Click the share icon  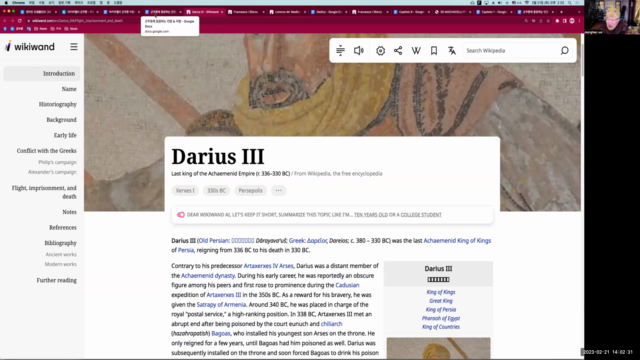tap(398, 51)
